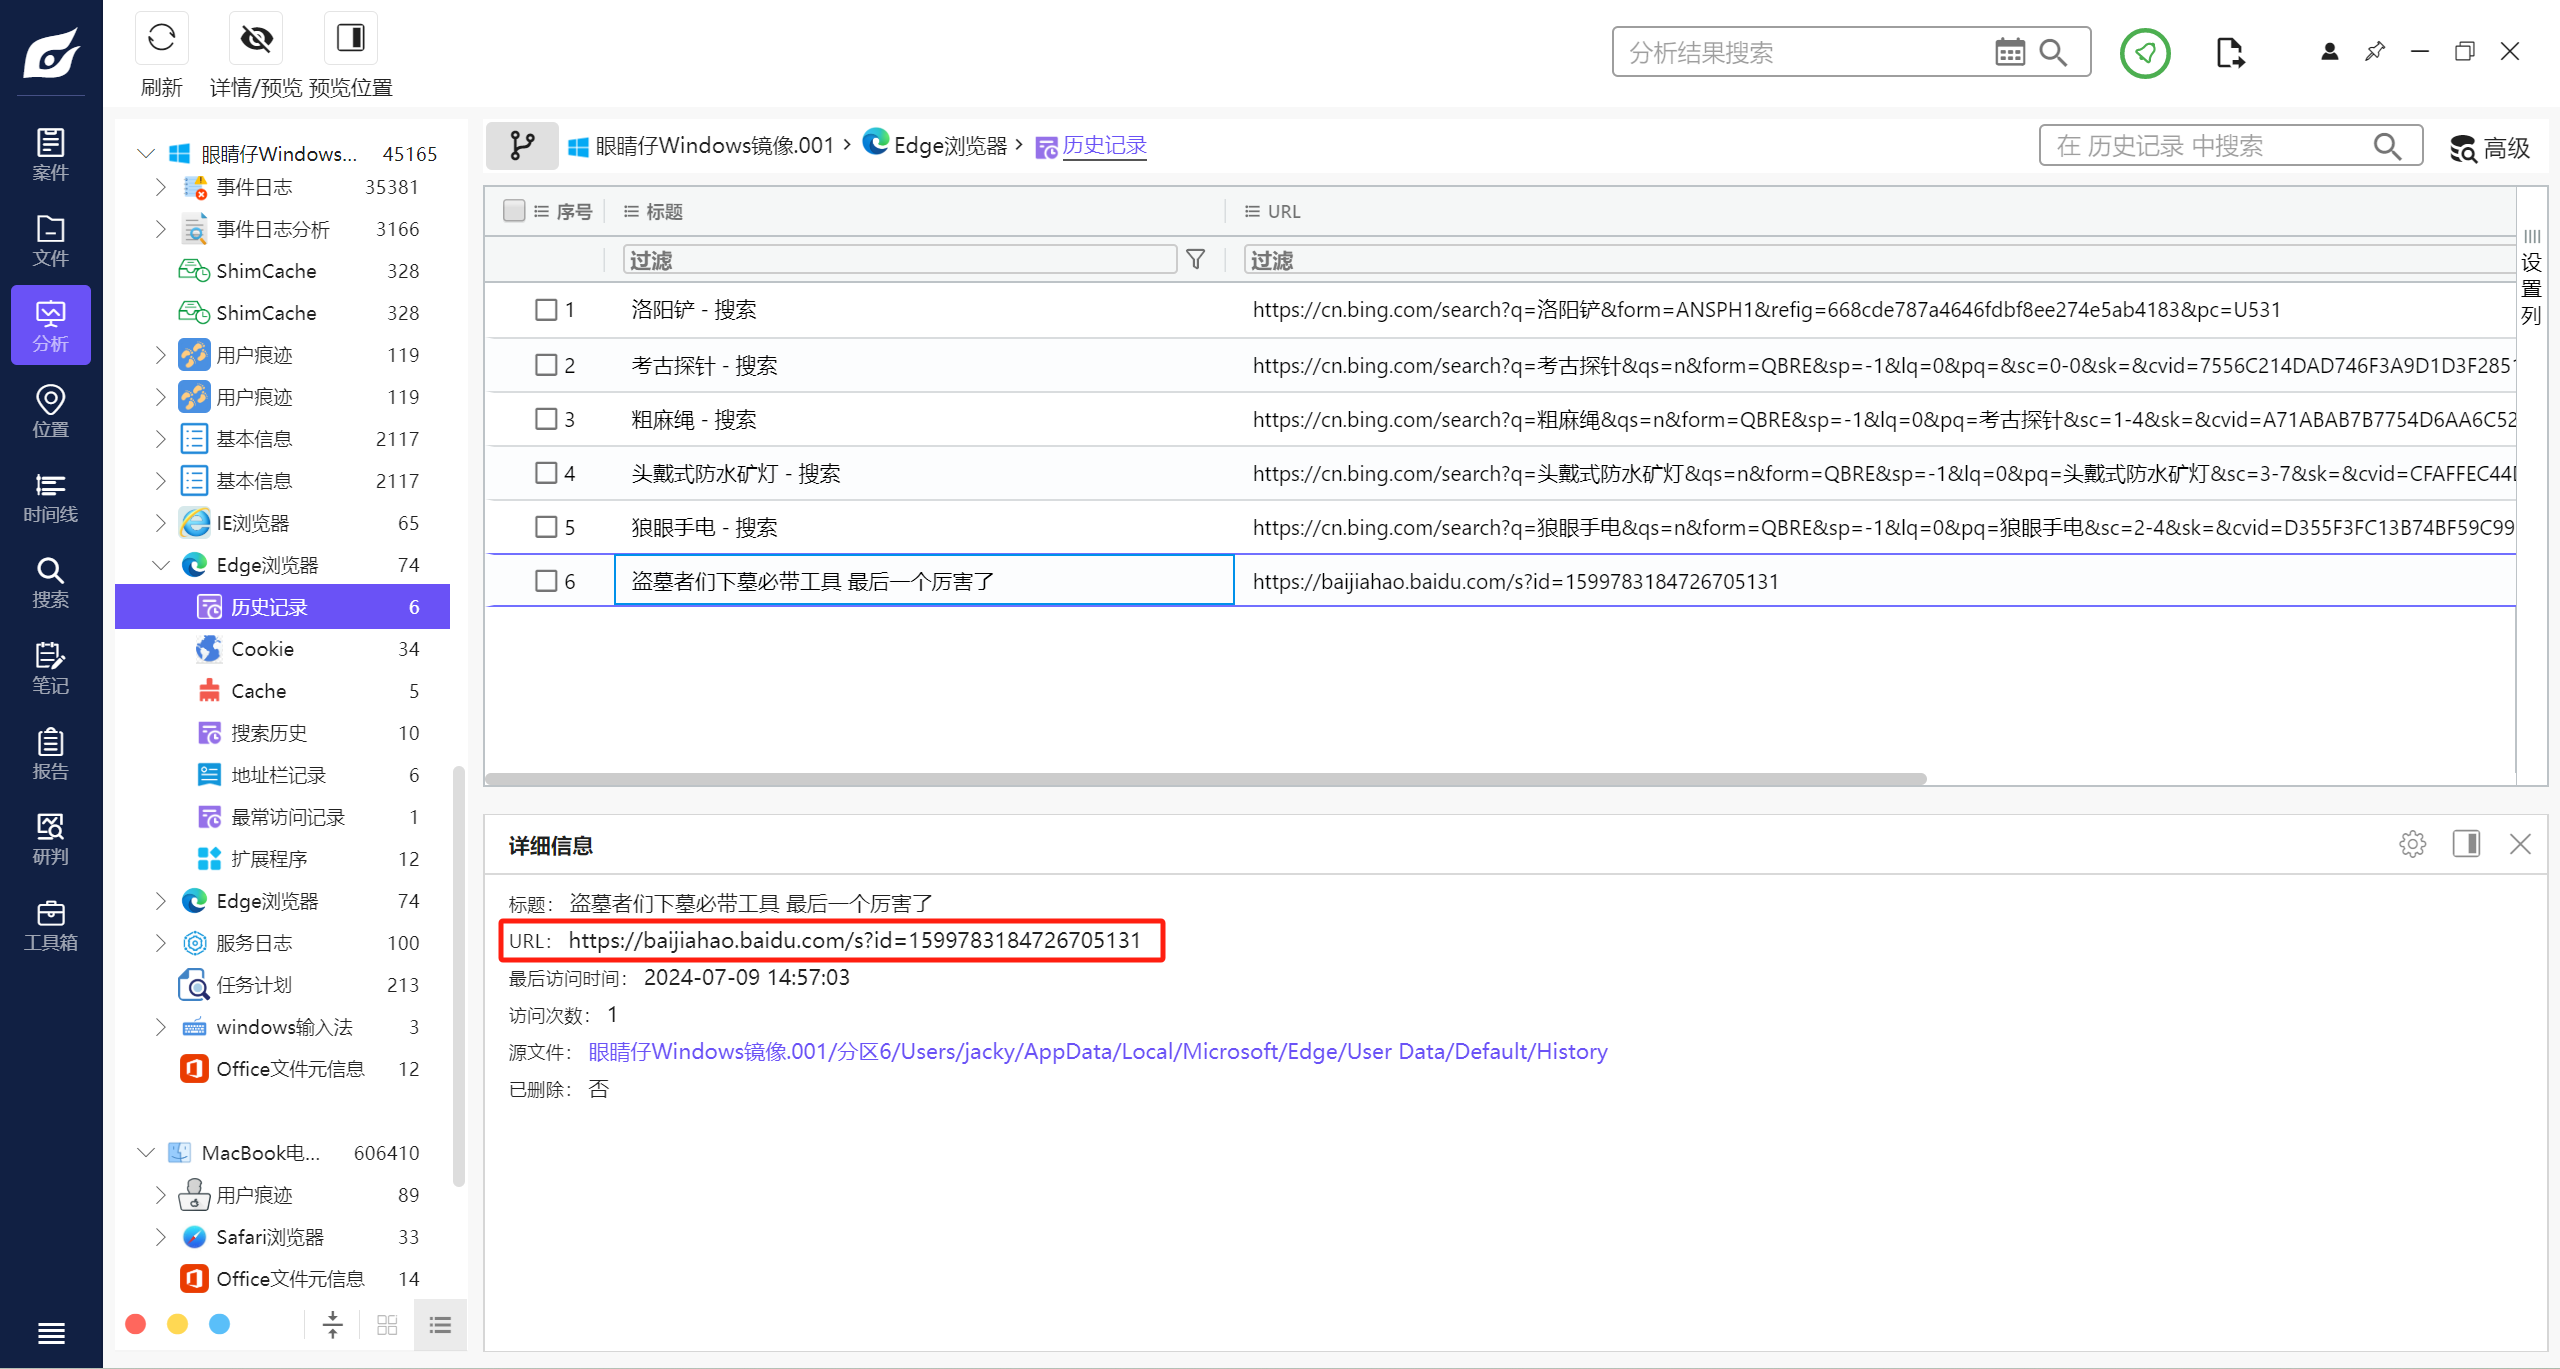Click the branch icon beside the breadcrumb
Image resolution: width=2560 pixels, height=1369 pixels.
pyautogui.click(x=521, y=146)
